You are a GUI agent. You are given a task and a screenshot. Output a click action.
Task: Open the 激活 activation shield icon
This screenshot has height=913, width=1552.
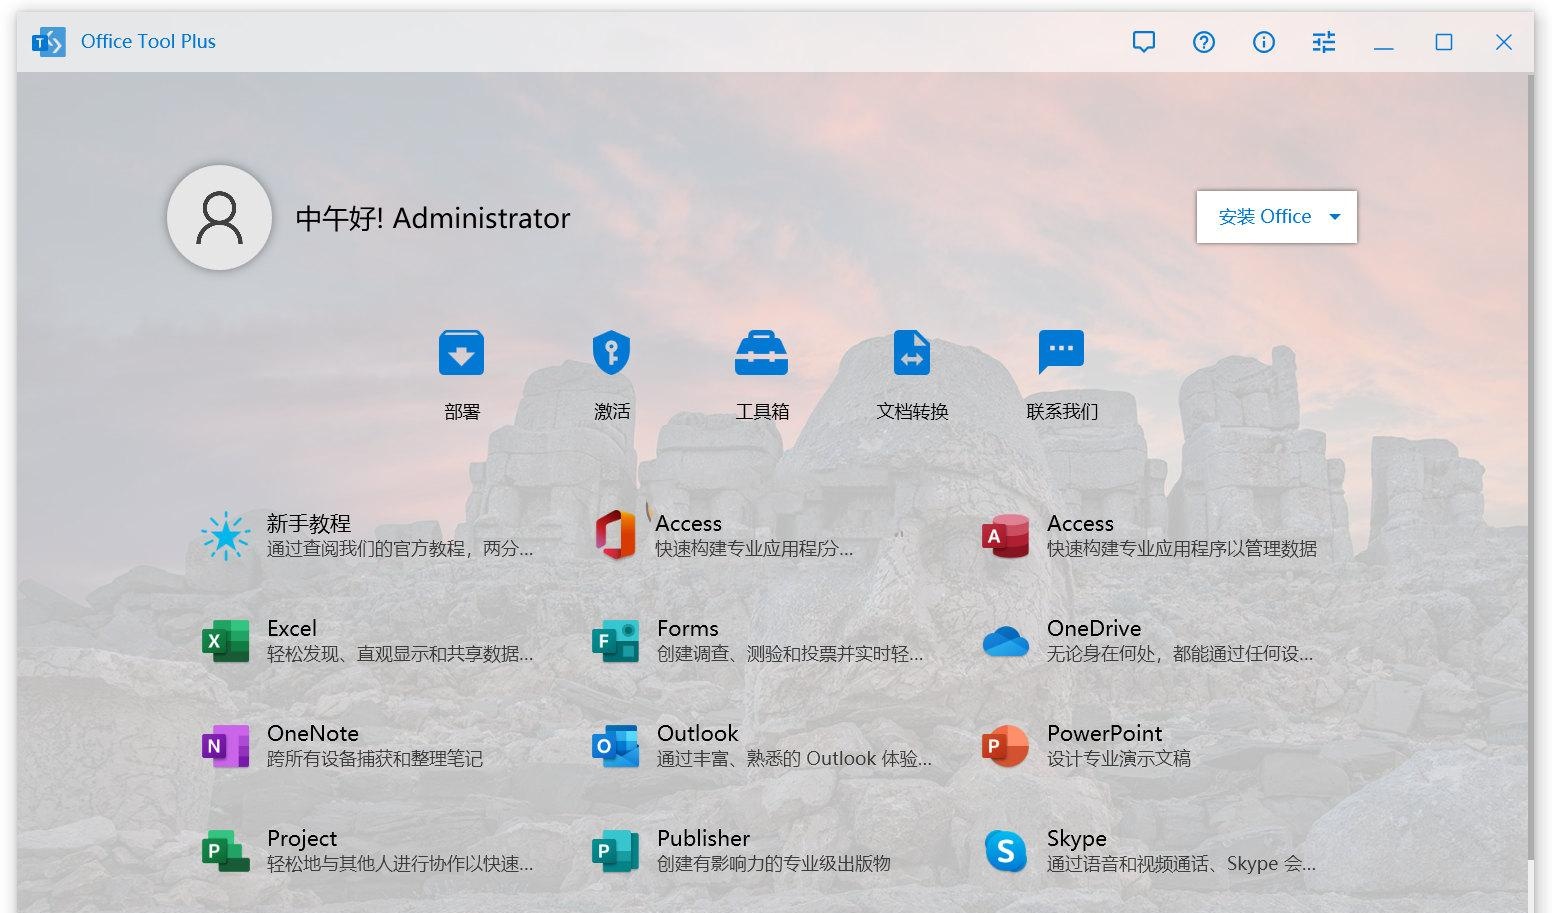click(611, 353)
